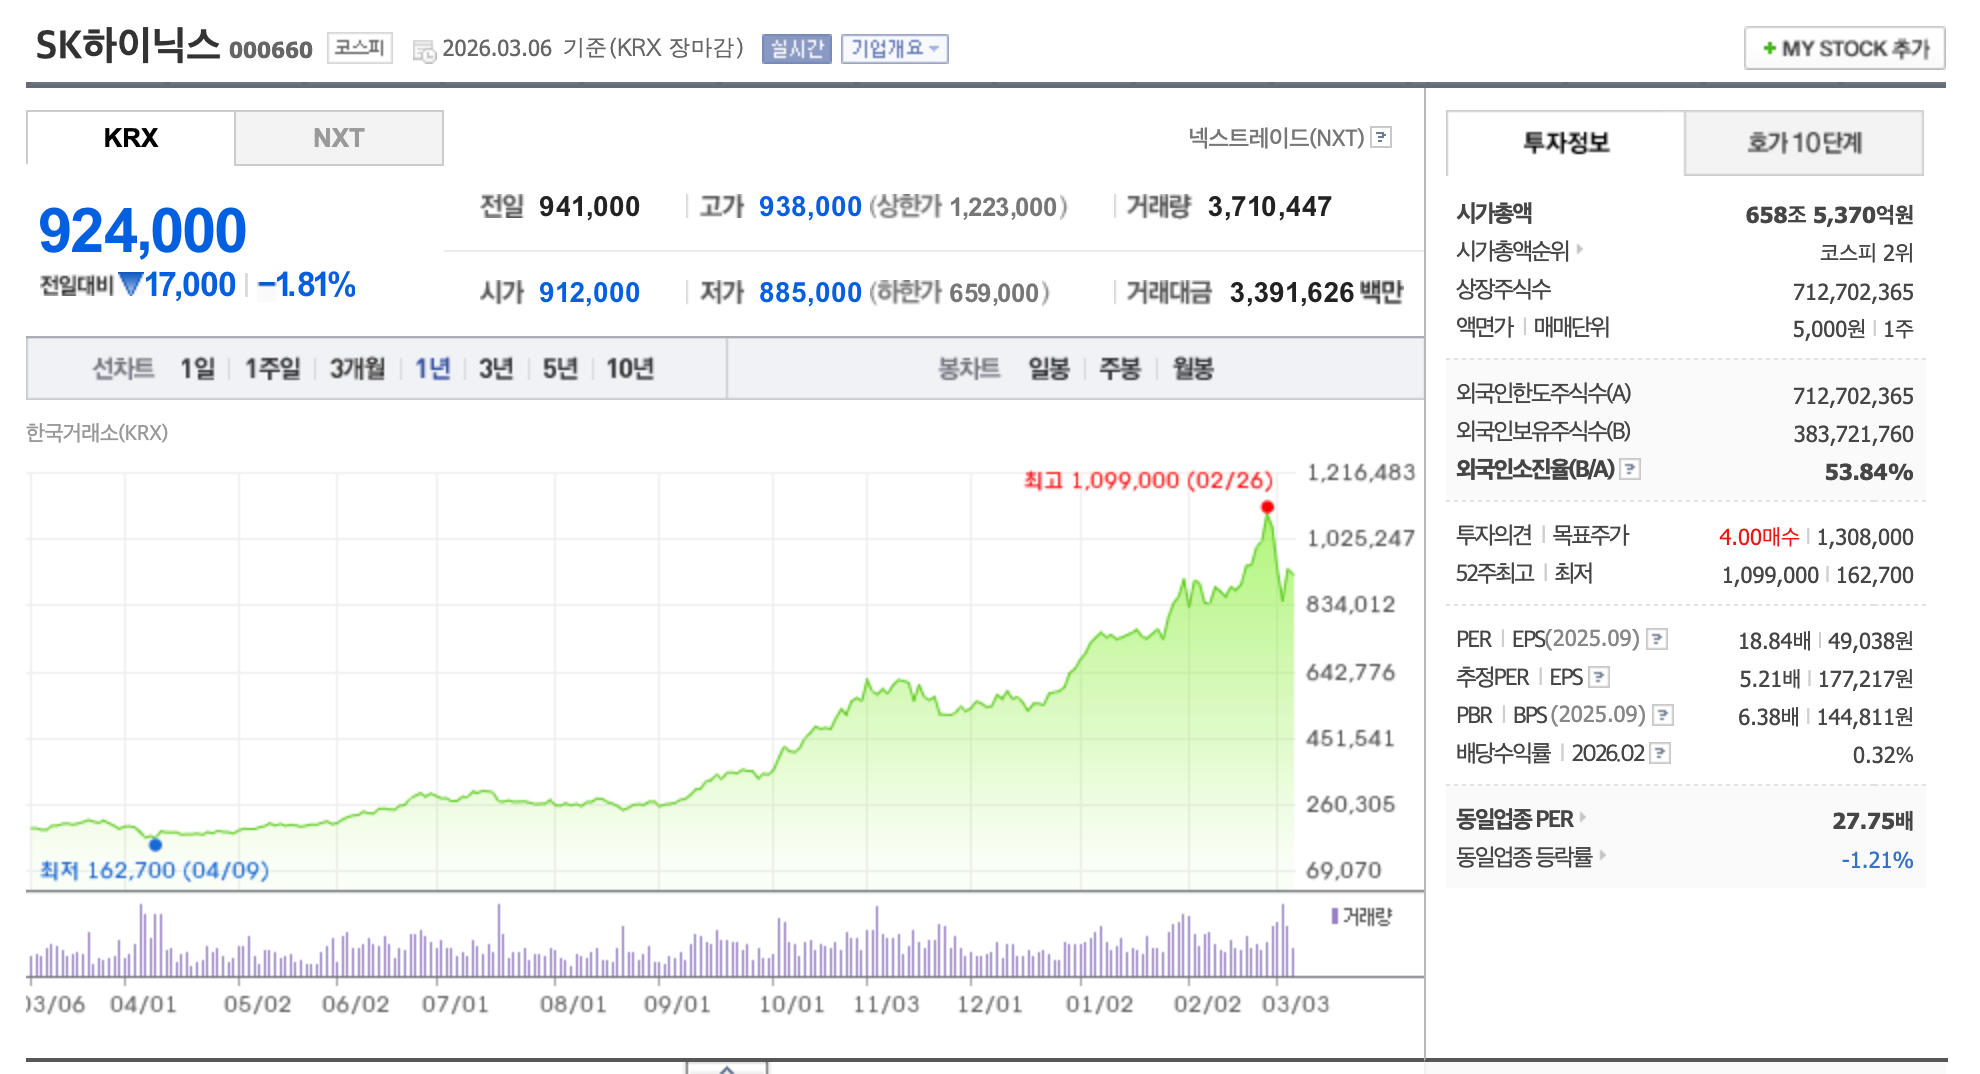The height and width of the screenshot is (1074, 1980).
Task: Open help icon next to PBR BPS(2025.09)
Action: click(1663, 715)
